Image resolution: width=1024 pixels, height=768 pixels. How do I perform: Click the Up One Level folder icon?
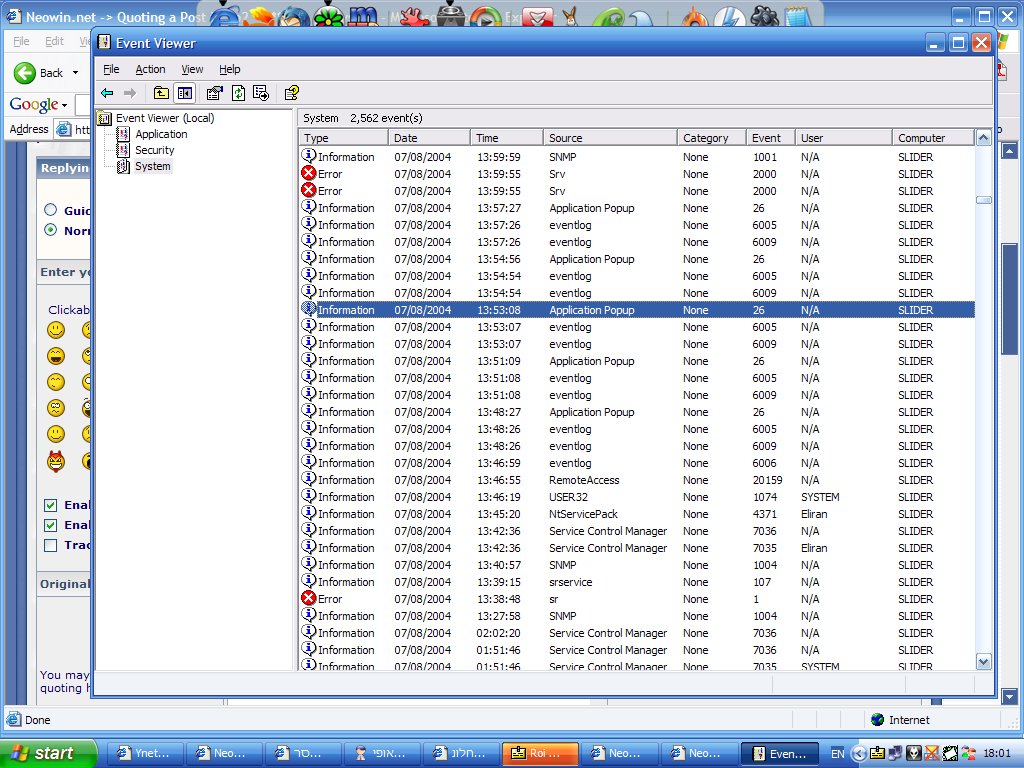click(x=161, y=92)
